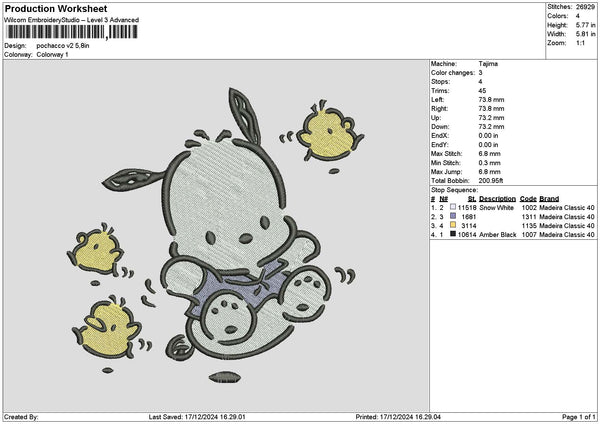Click the Width value "5.81 in"
The height and width of the screenshot is (424, 600).
pos(585,34)
